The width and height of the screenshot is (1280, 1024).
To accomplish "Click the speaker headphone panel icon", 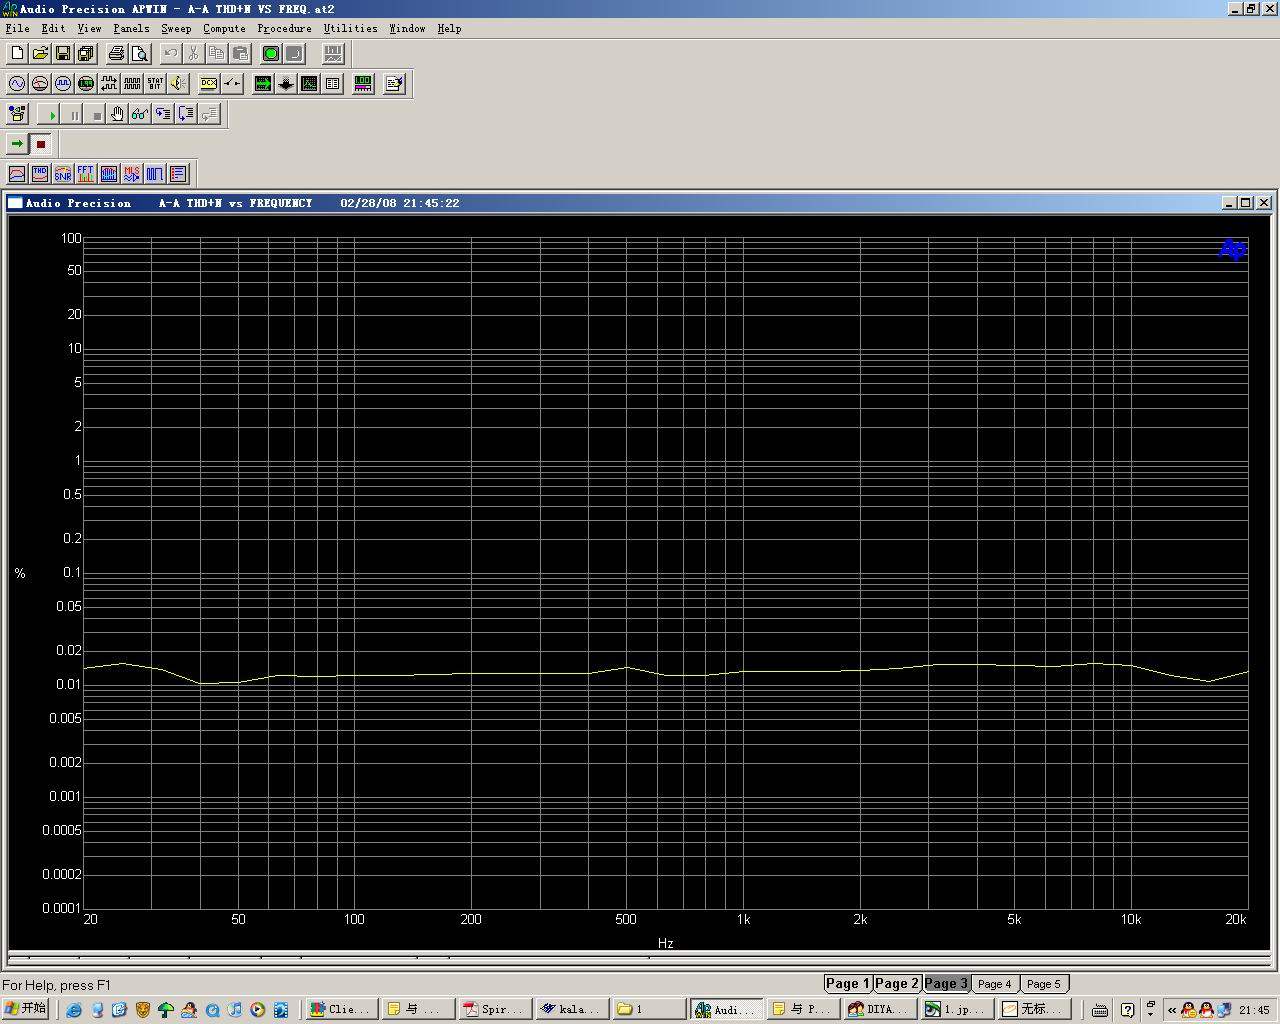I will 178,84.
